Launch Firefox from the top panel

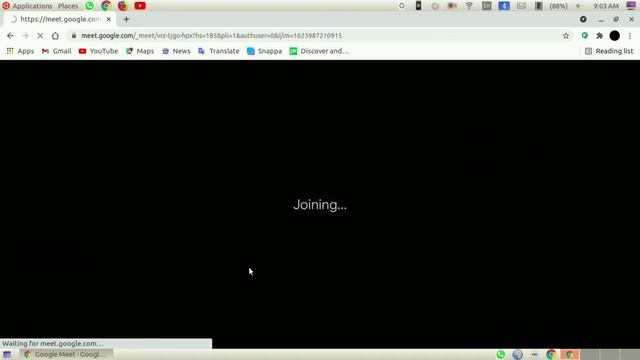pos(123,6)
